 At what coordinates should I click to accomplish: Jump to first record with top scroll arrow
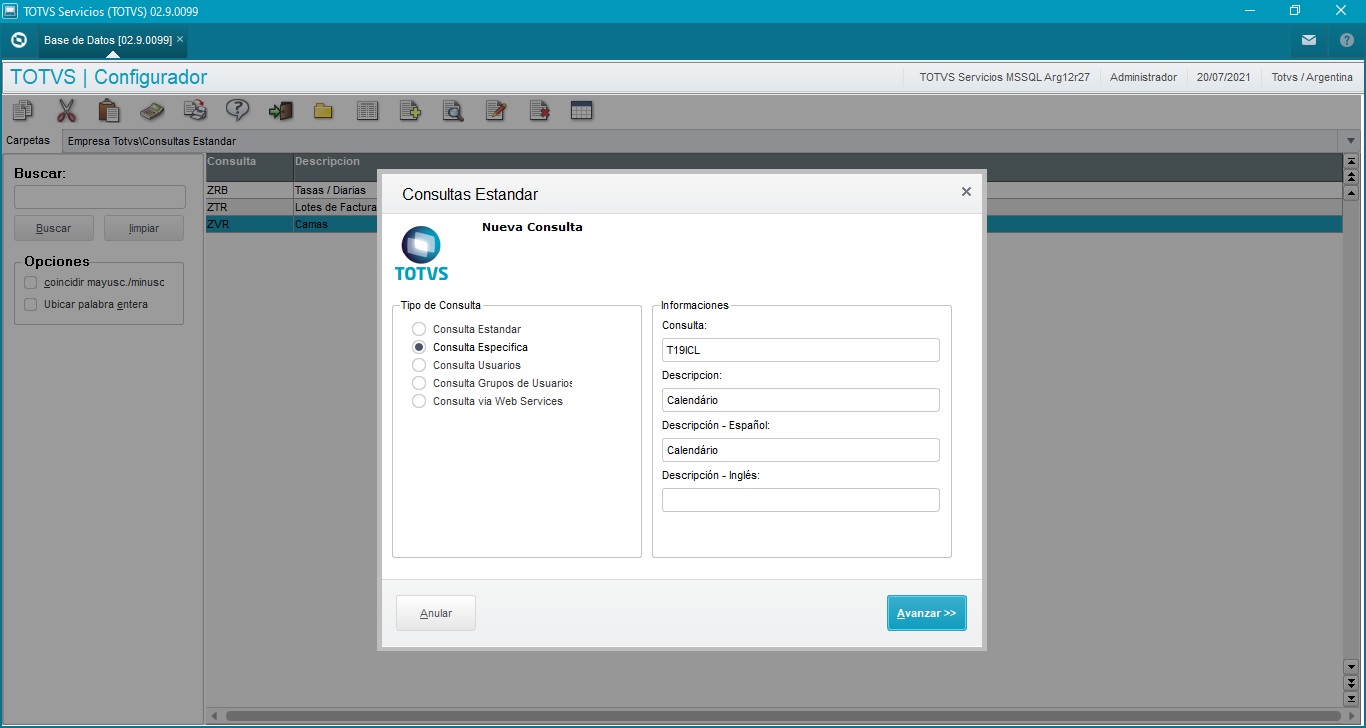[1351, 161]
